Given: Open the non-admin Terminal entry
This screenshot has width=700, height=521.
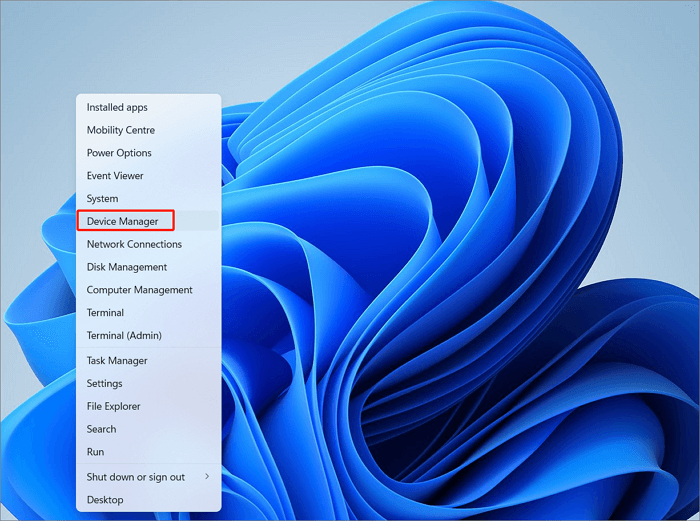Looking at the screenshot, I should pos(105,313).
